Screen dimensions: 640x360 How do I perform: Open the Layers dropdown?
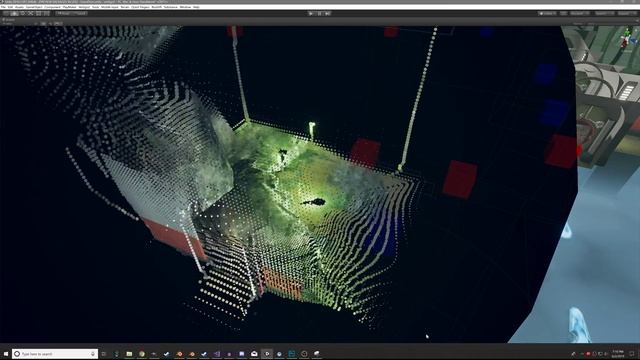click(604, 13)
